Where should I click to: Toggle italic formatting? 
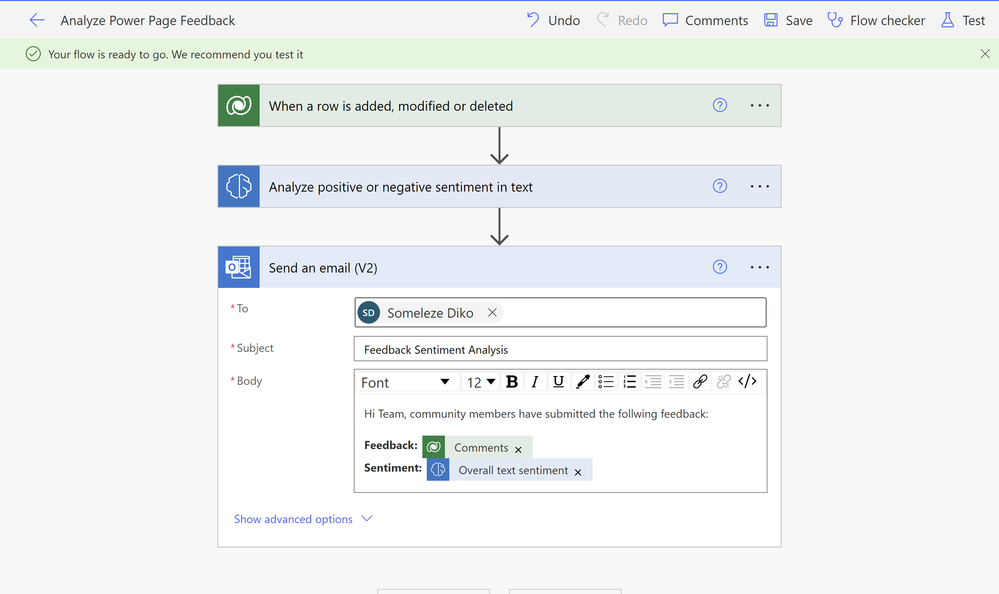535,382
